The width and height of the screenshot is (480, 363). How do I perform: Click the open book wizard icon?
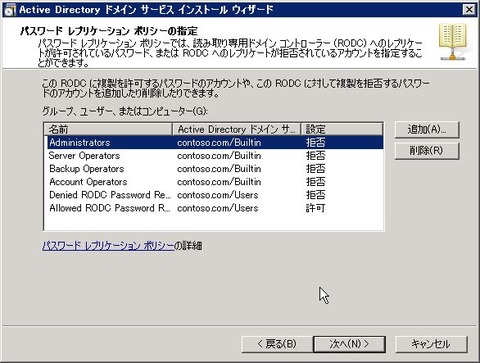pyautogui.click(x=454, y=41)
